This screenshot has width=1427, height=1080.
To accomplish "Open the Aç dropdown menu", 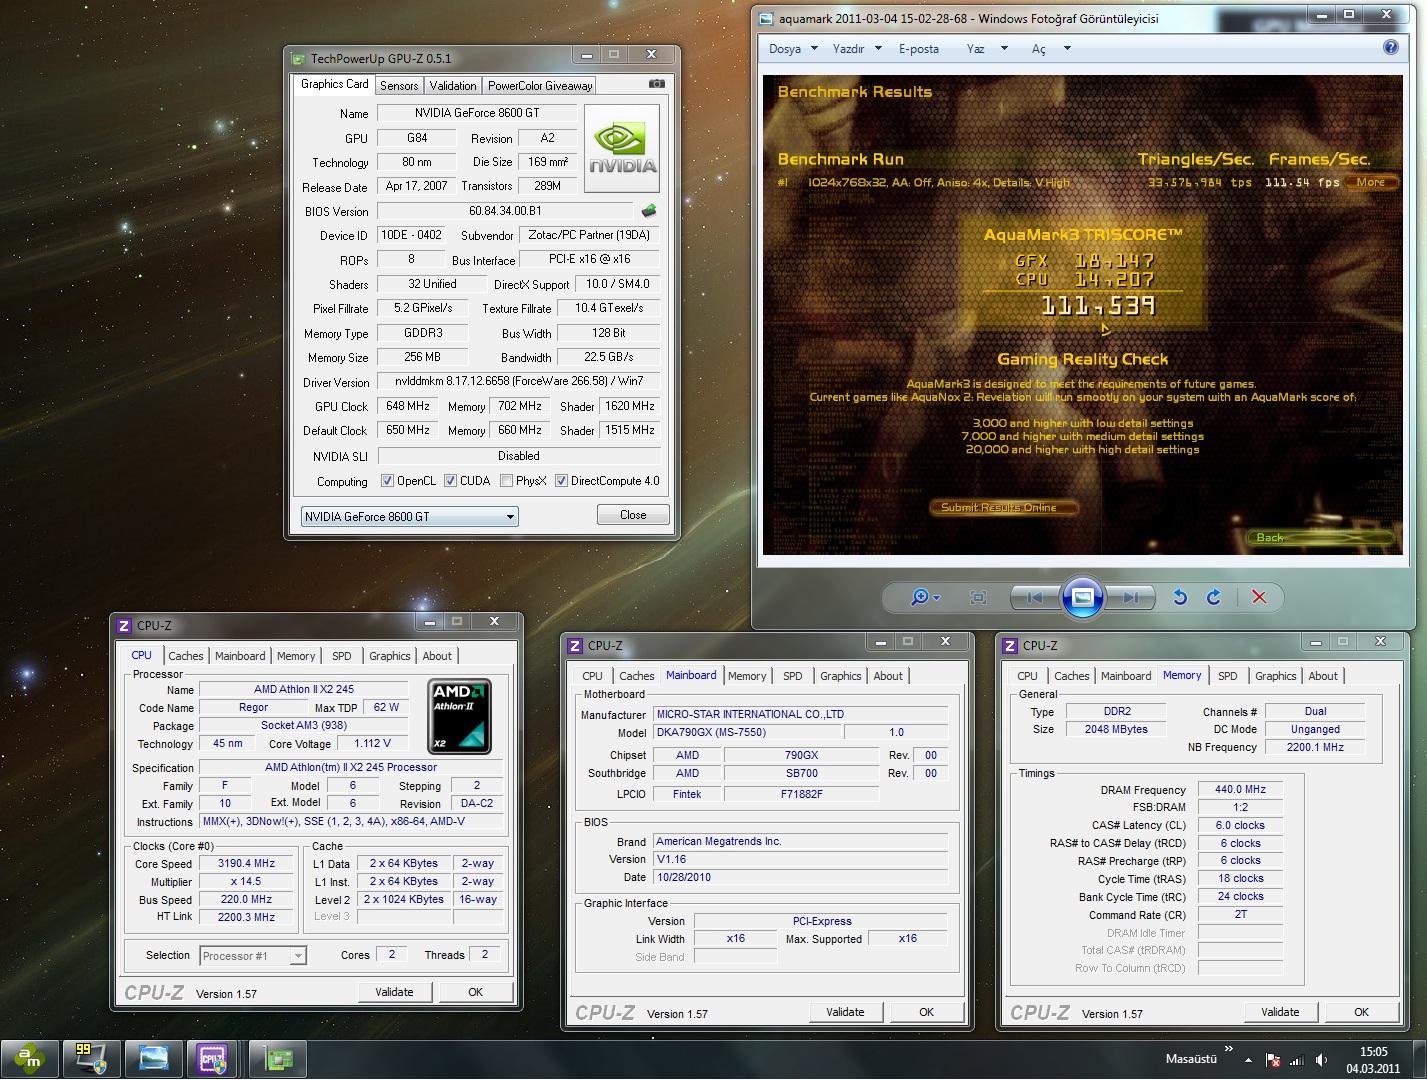I will [x=1050, y=48].
